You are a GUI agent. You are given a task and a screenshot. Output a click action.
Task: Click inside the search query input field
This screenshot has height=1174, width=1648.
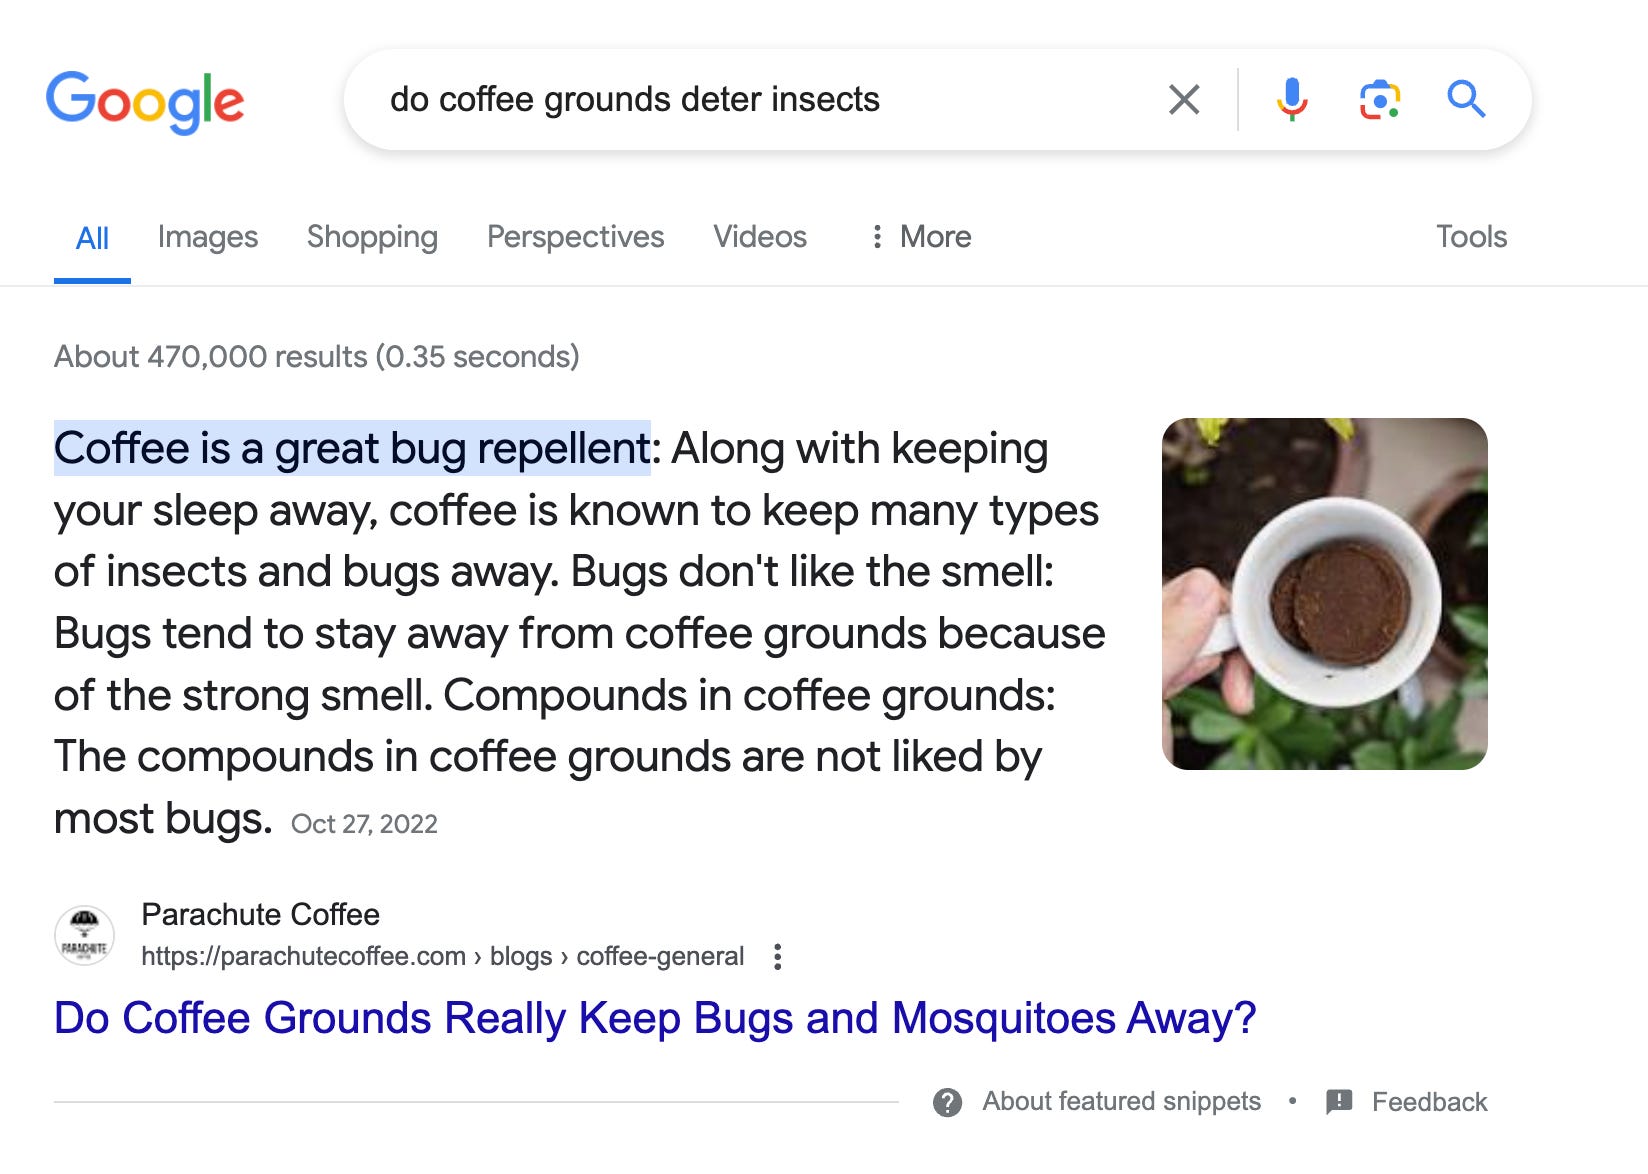(x=760, y=100)
